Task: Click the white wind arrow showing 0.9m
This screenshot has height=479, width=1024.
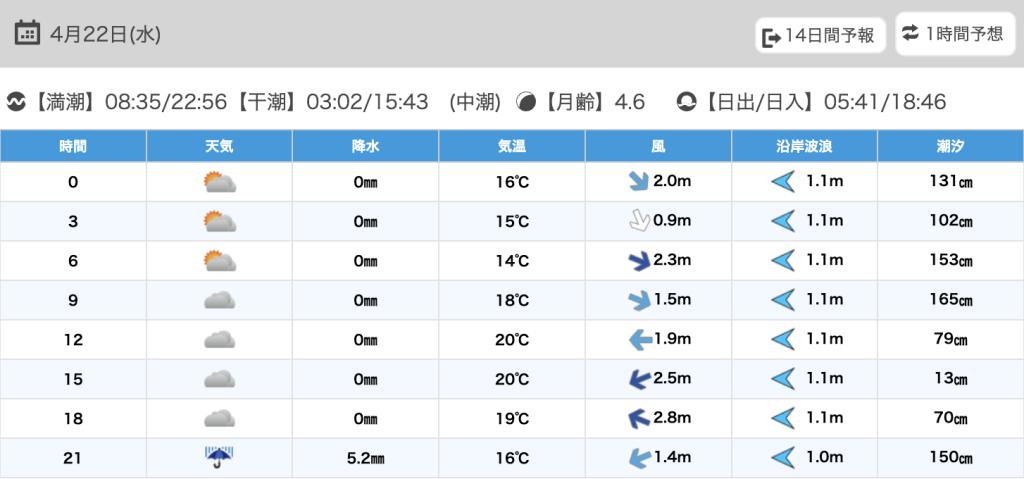Action: pyautogui.click(x=635, y=221)
